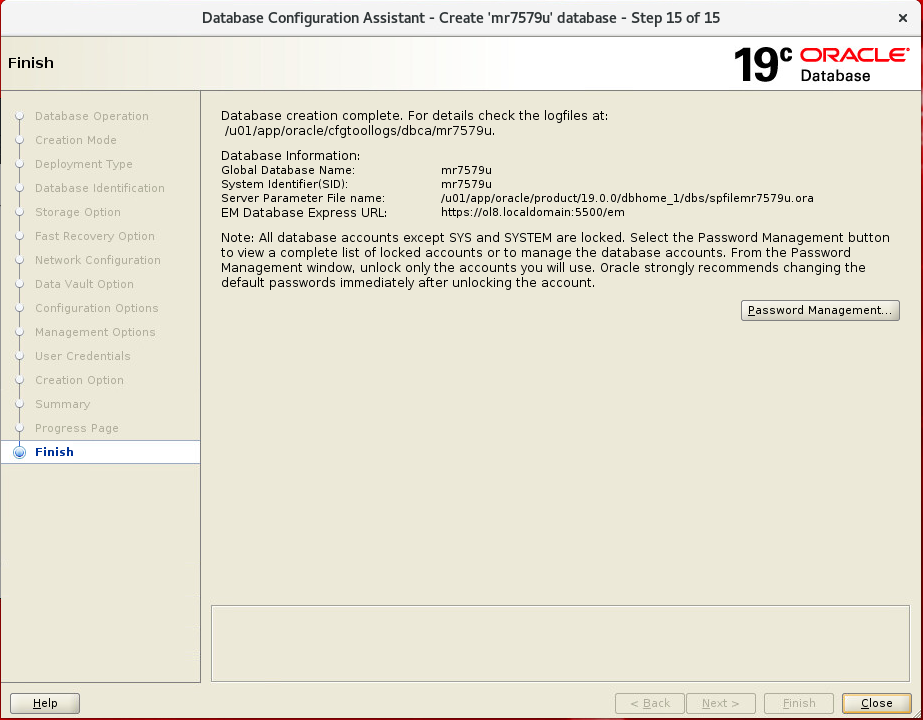Click the 'EM Database Express URL:' label
This screenshot has height=720, width=923.
pos(304,213)
